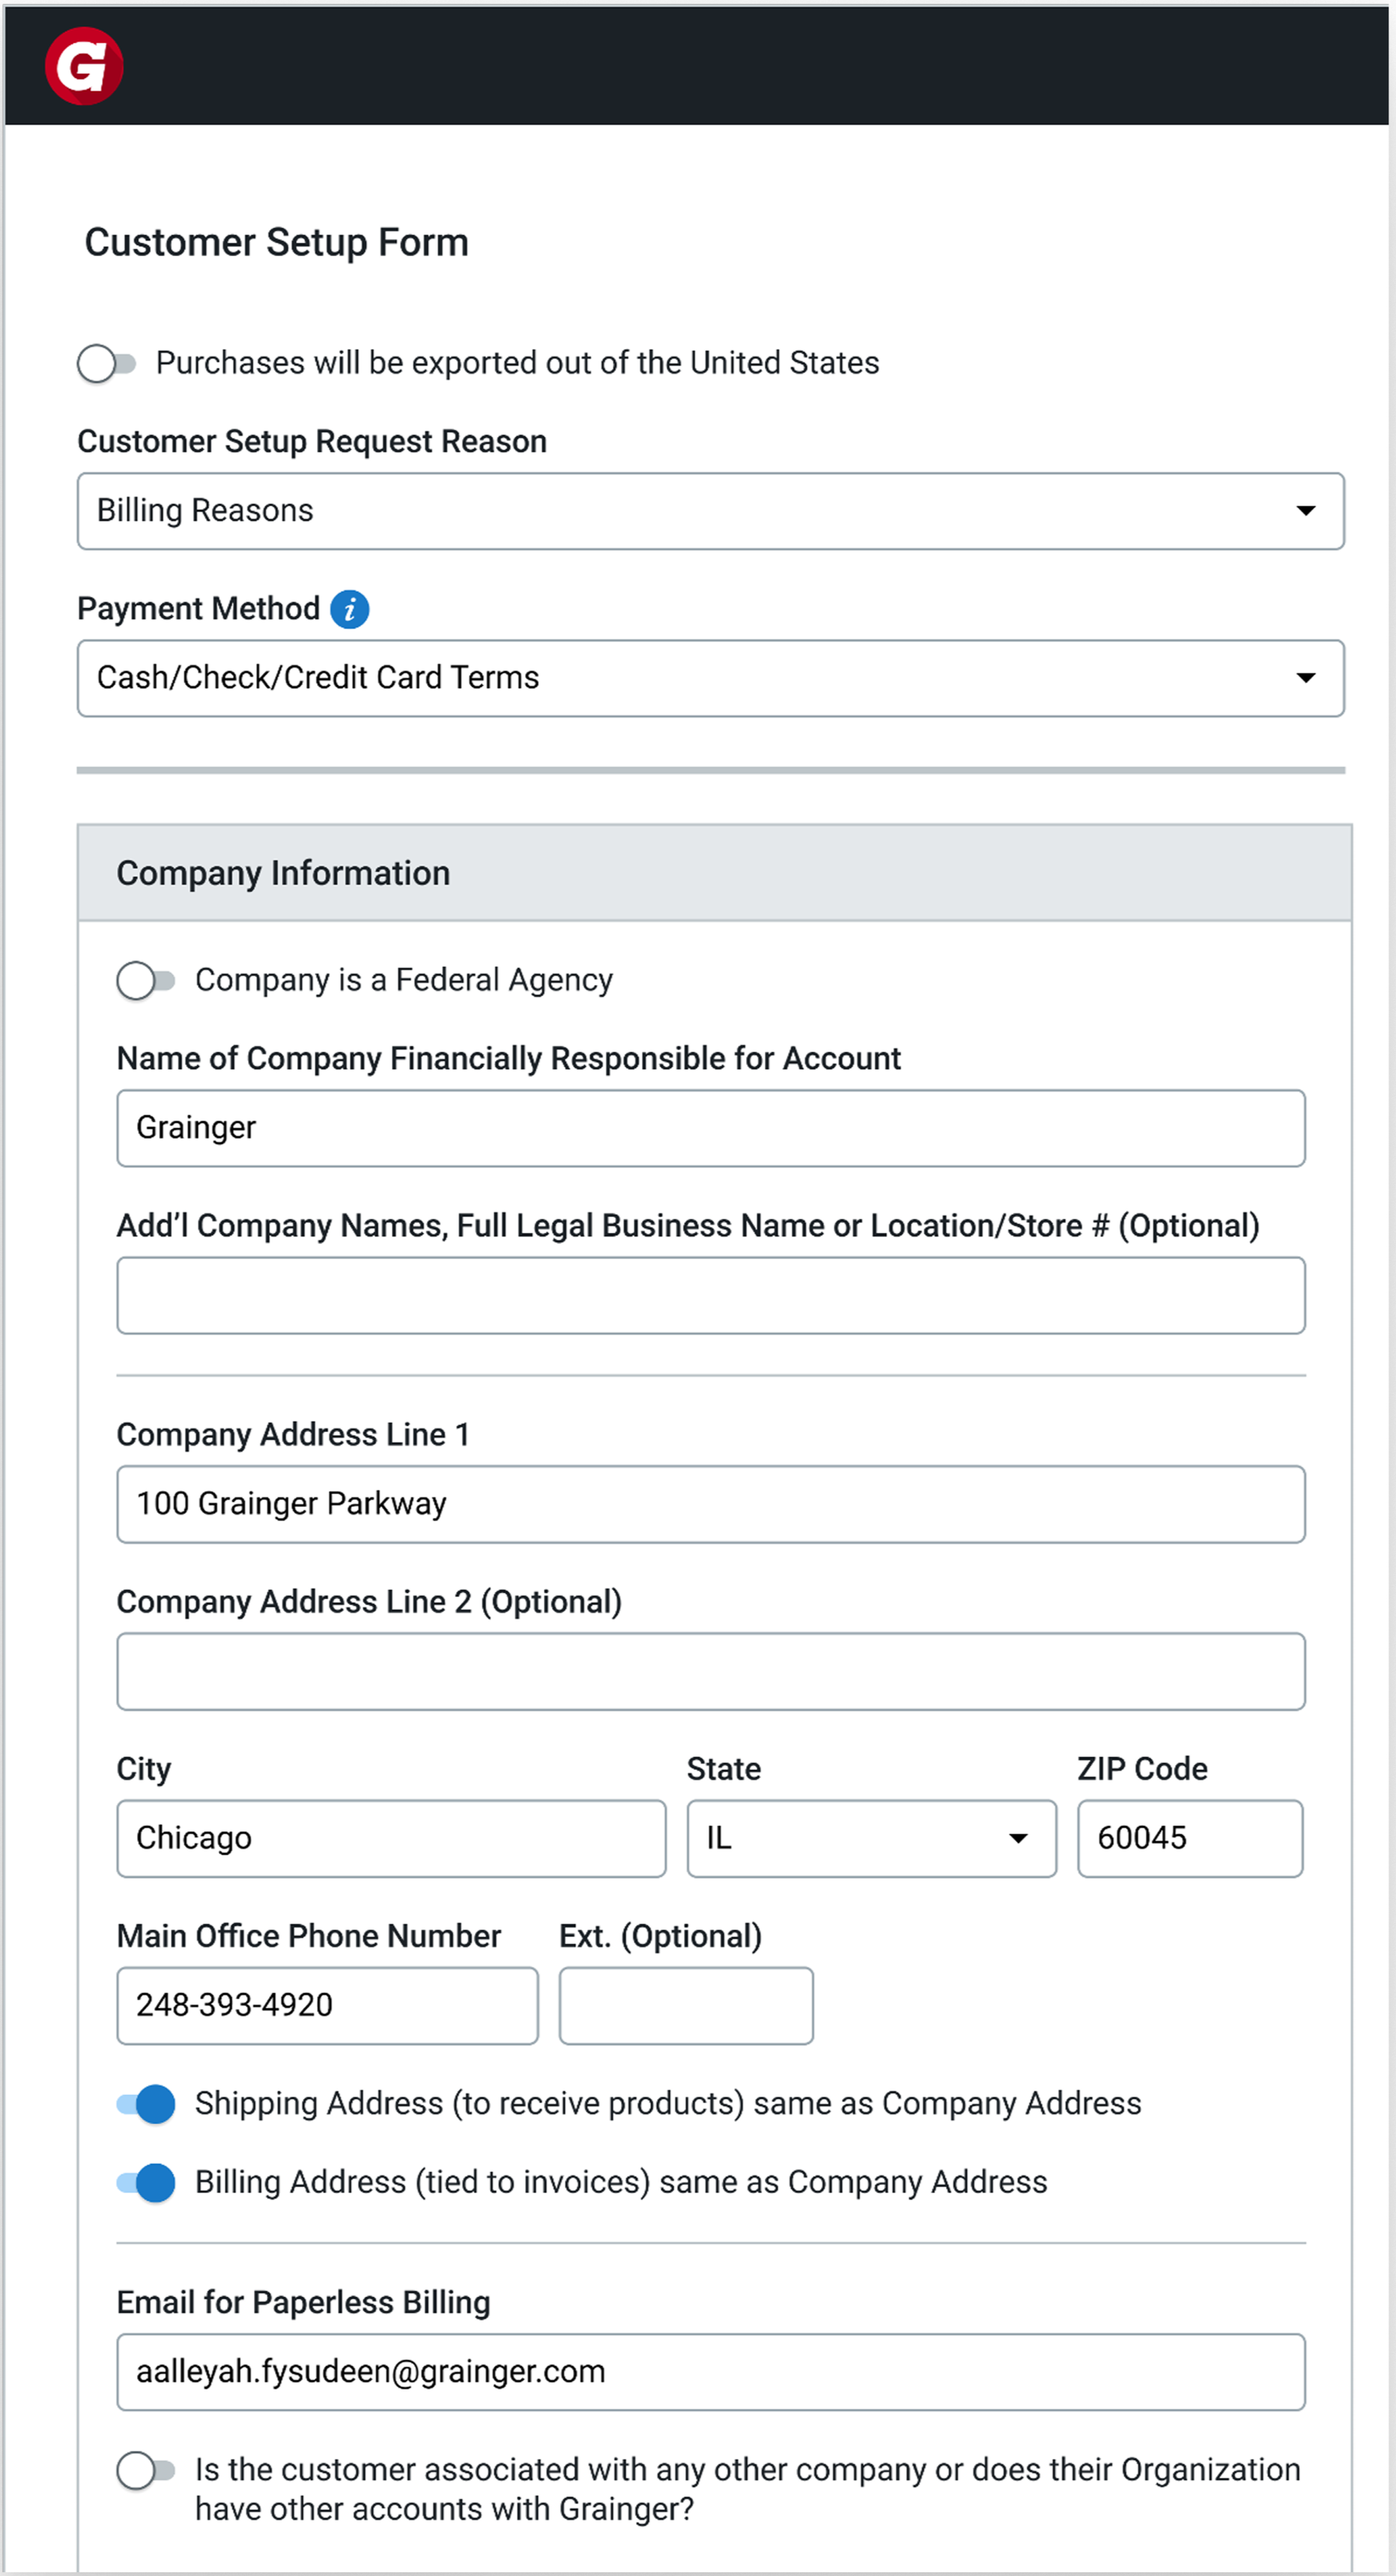Click the company name field containing Grainger
The height and width of the screenshot is (2576, 1396).
point(711,1128)
